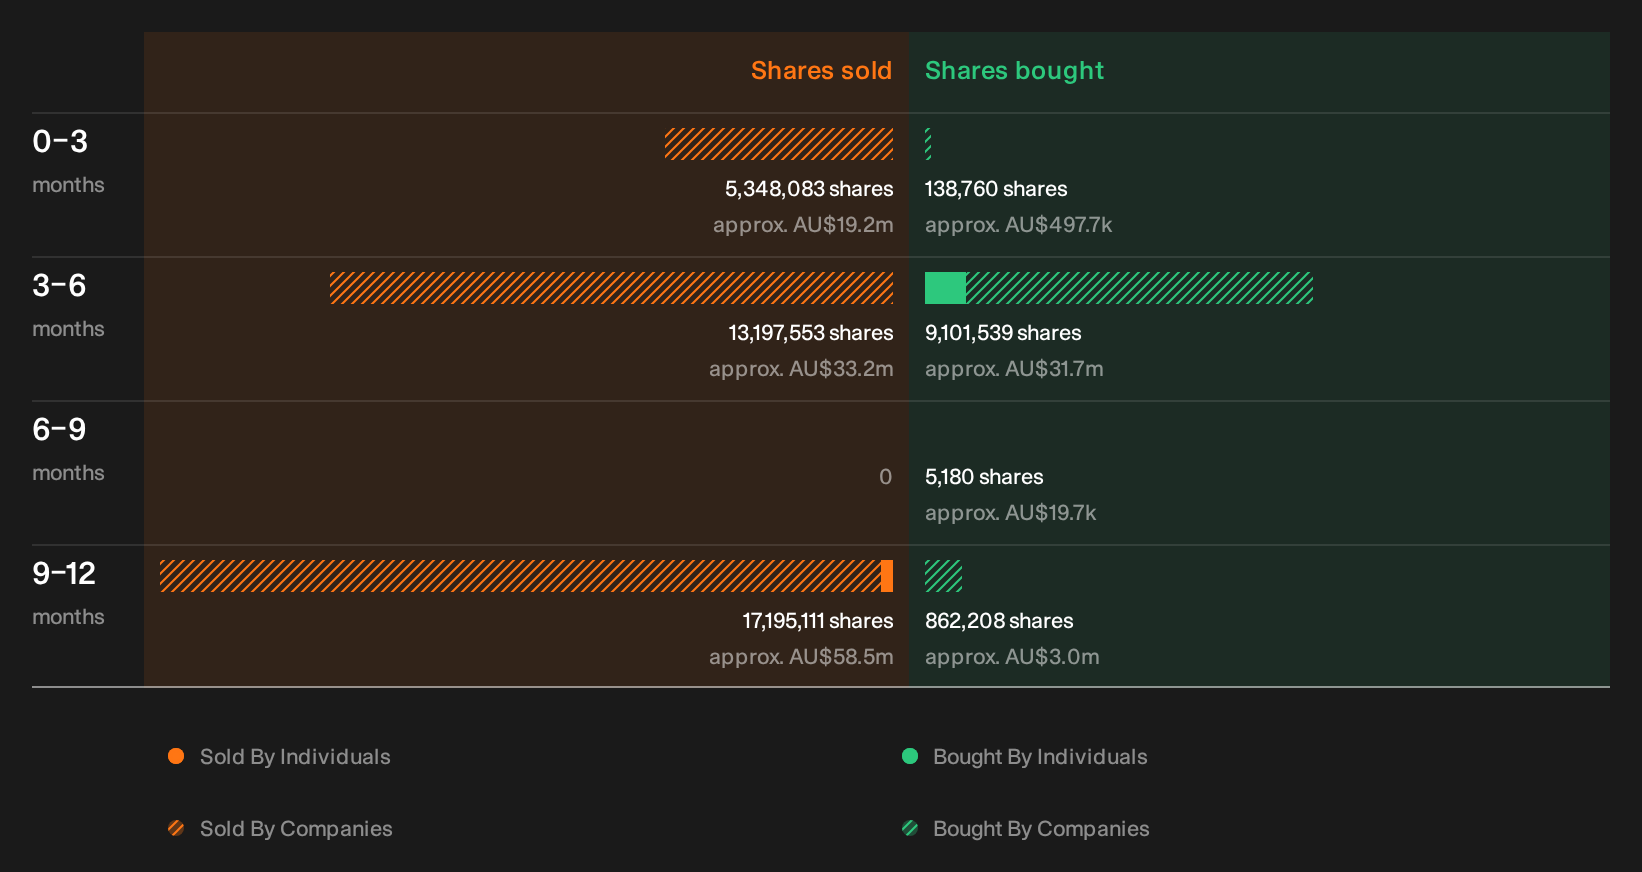The width and height of the screenshot is (1642, 872).
Task: Click the 862,208 shares value
Action: (x=999, y=621)
